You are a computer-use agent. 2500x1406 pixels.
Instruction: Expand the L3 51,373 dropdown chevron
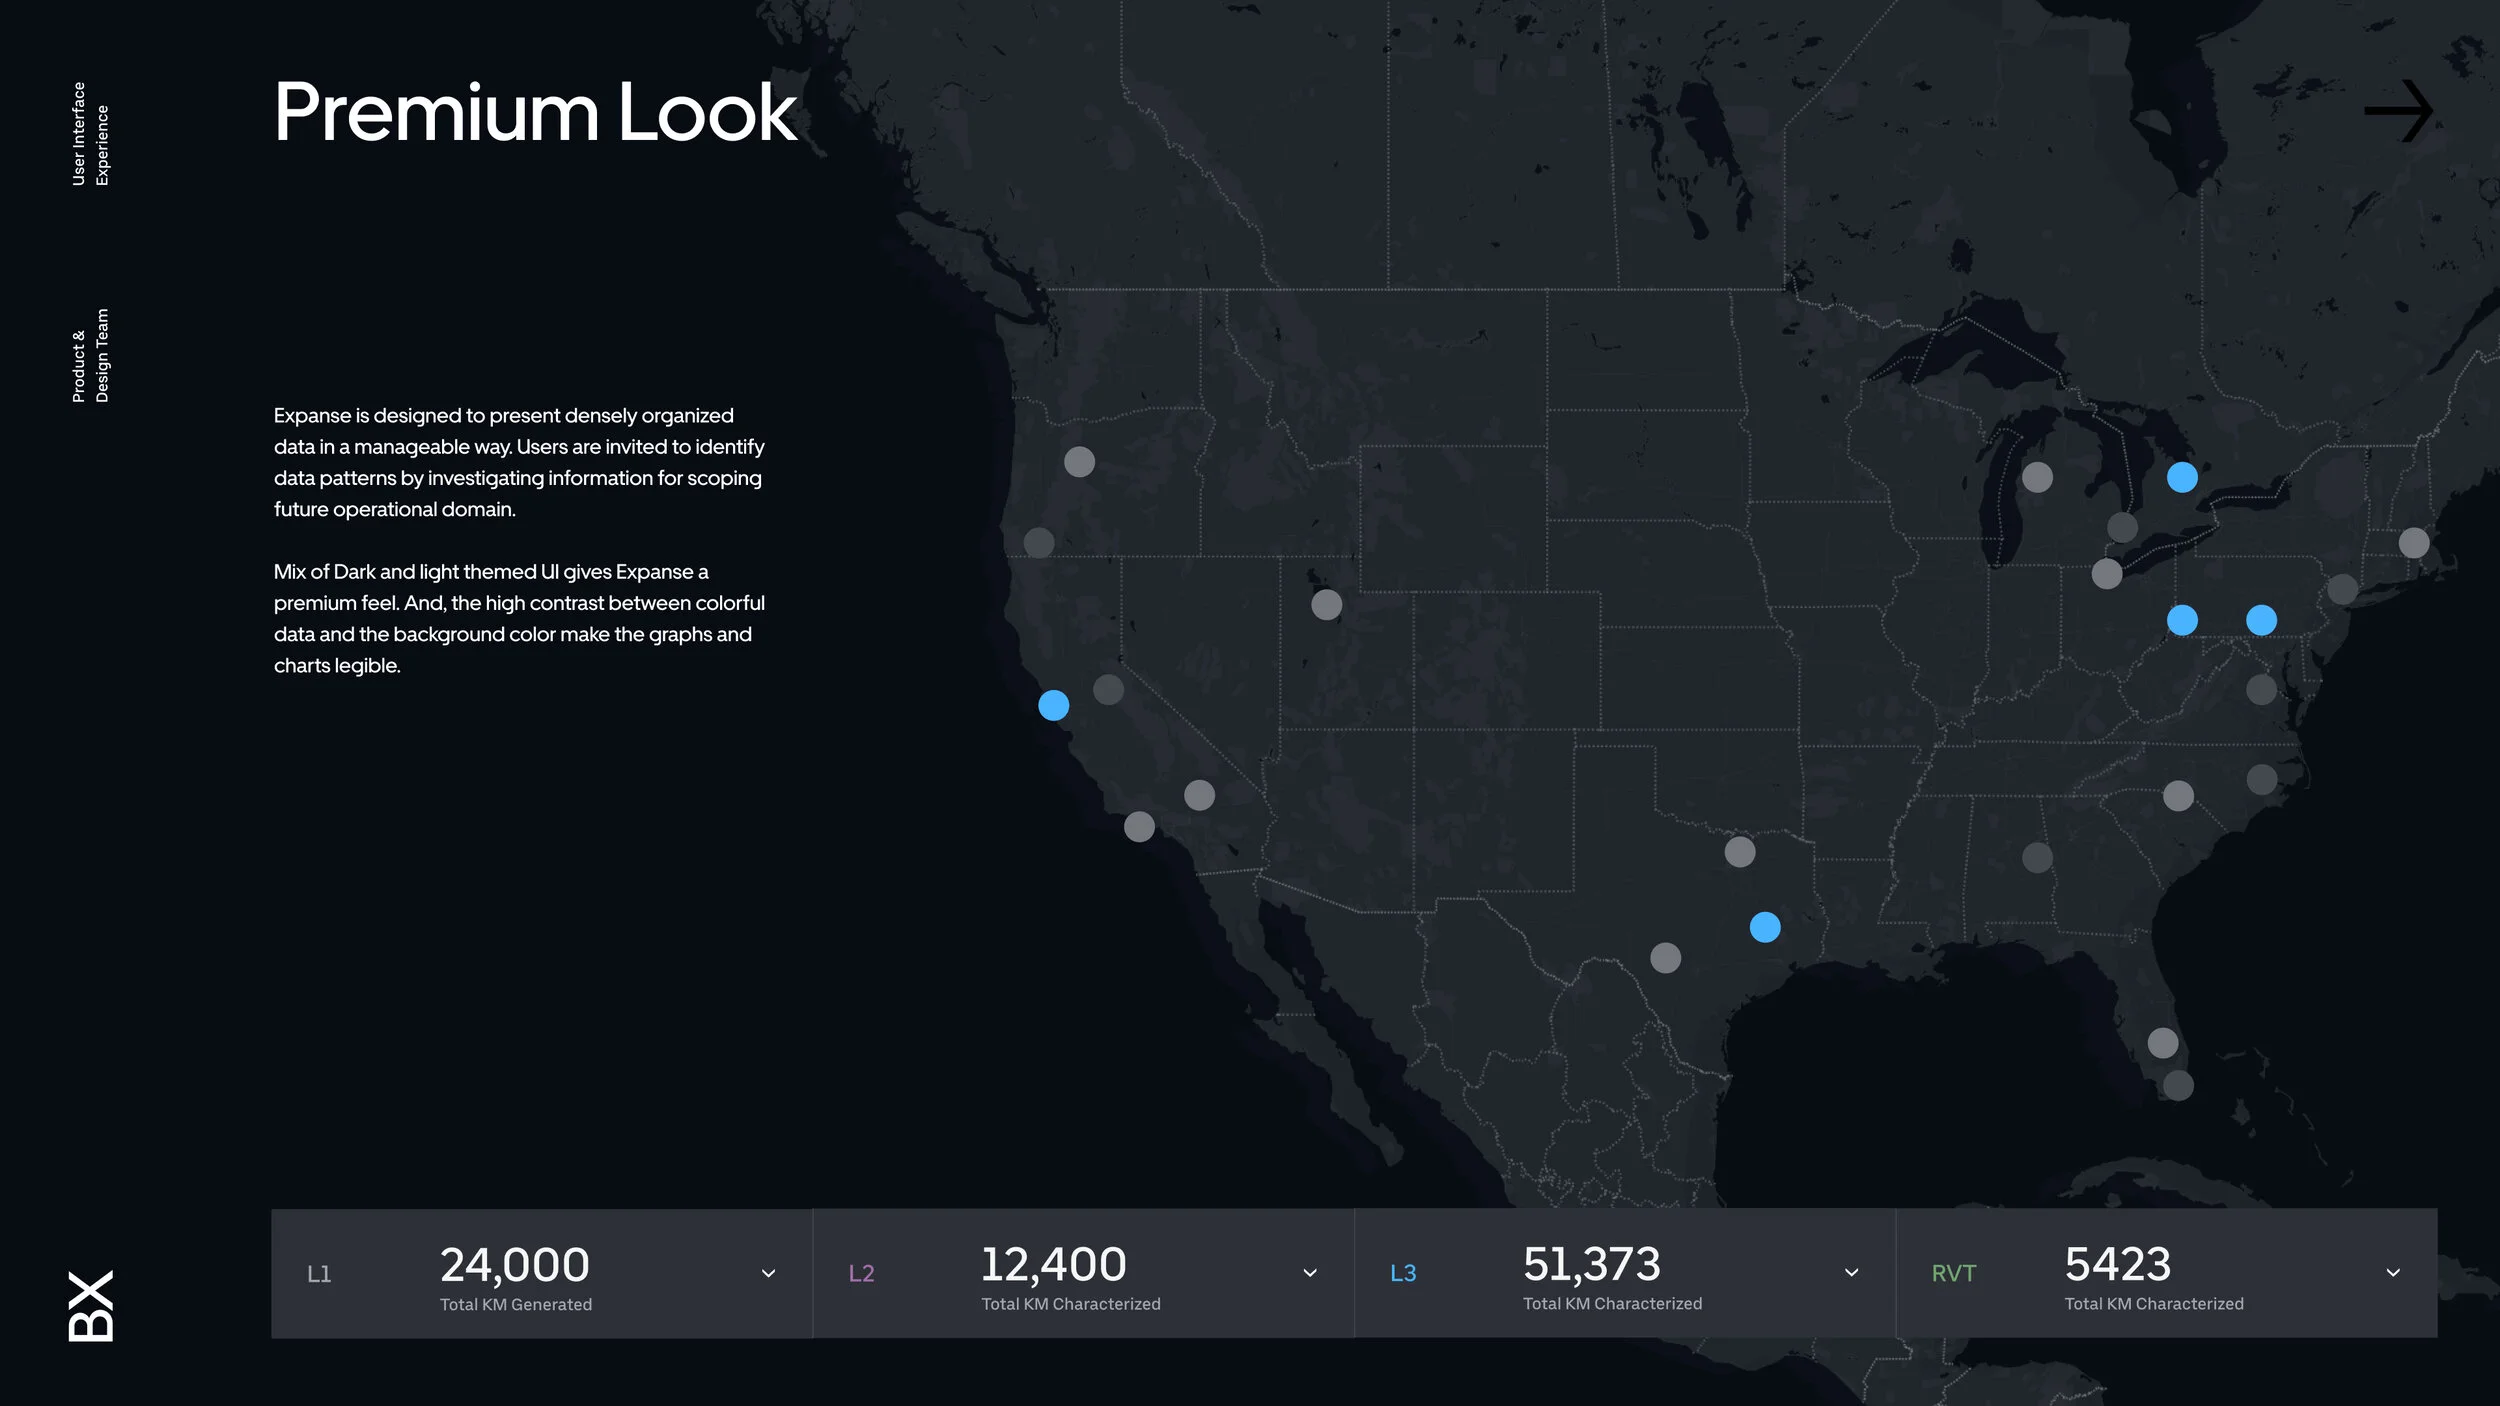click(x=1851, y=1273)
